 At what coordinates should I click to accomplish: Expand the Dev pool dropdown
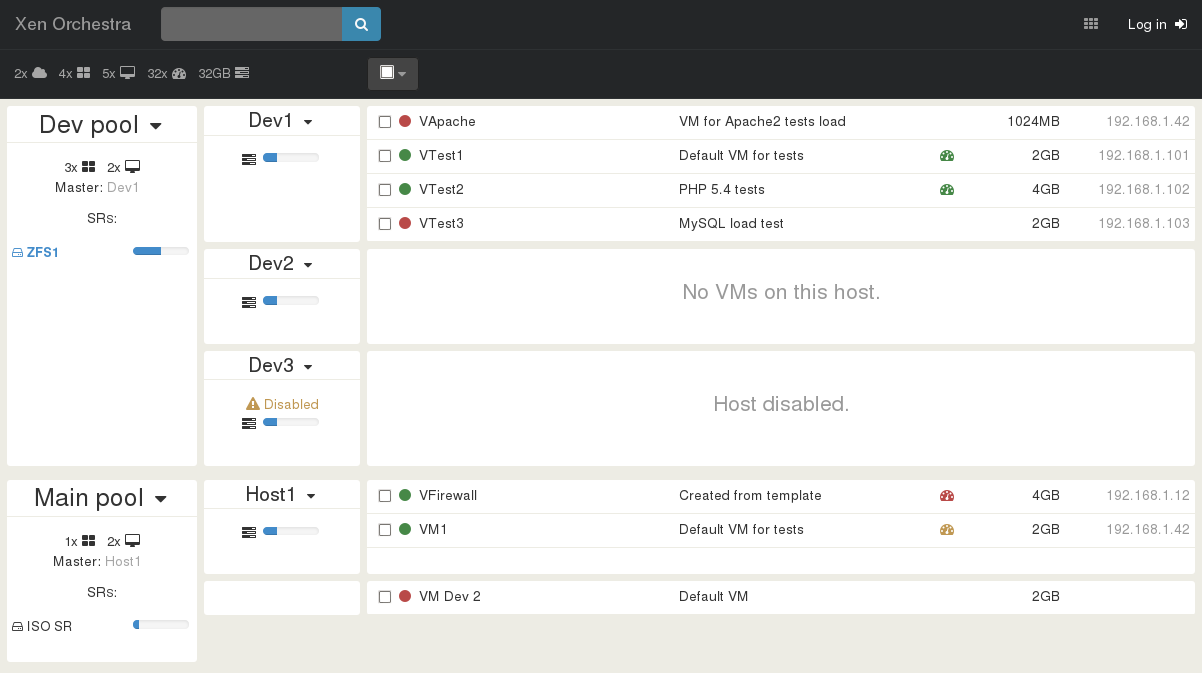[156, 126]
